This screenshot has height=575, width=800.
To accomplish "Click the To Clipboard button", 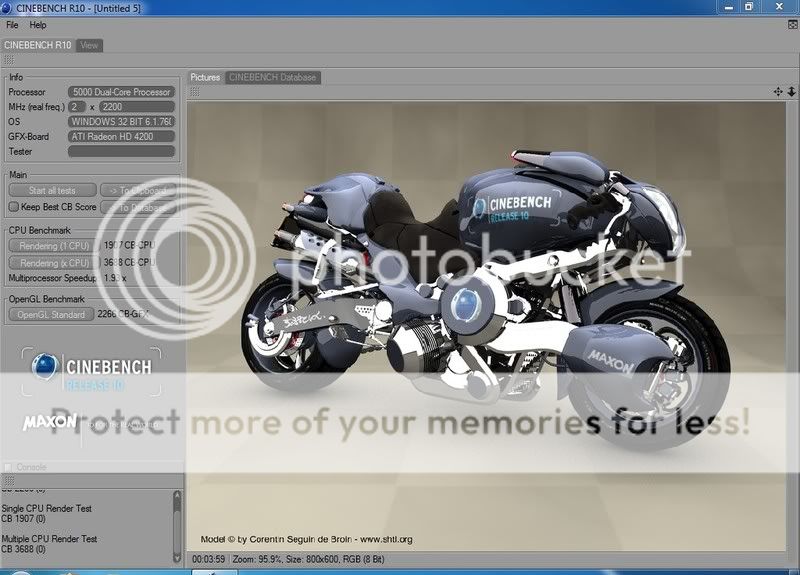I will (138, 190).
